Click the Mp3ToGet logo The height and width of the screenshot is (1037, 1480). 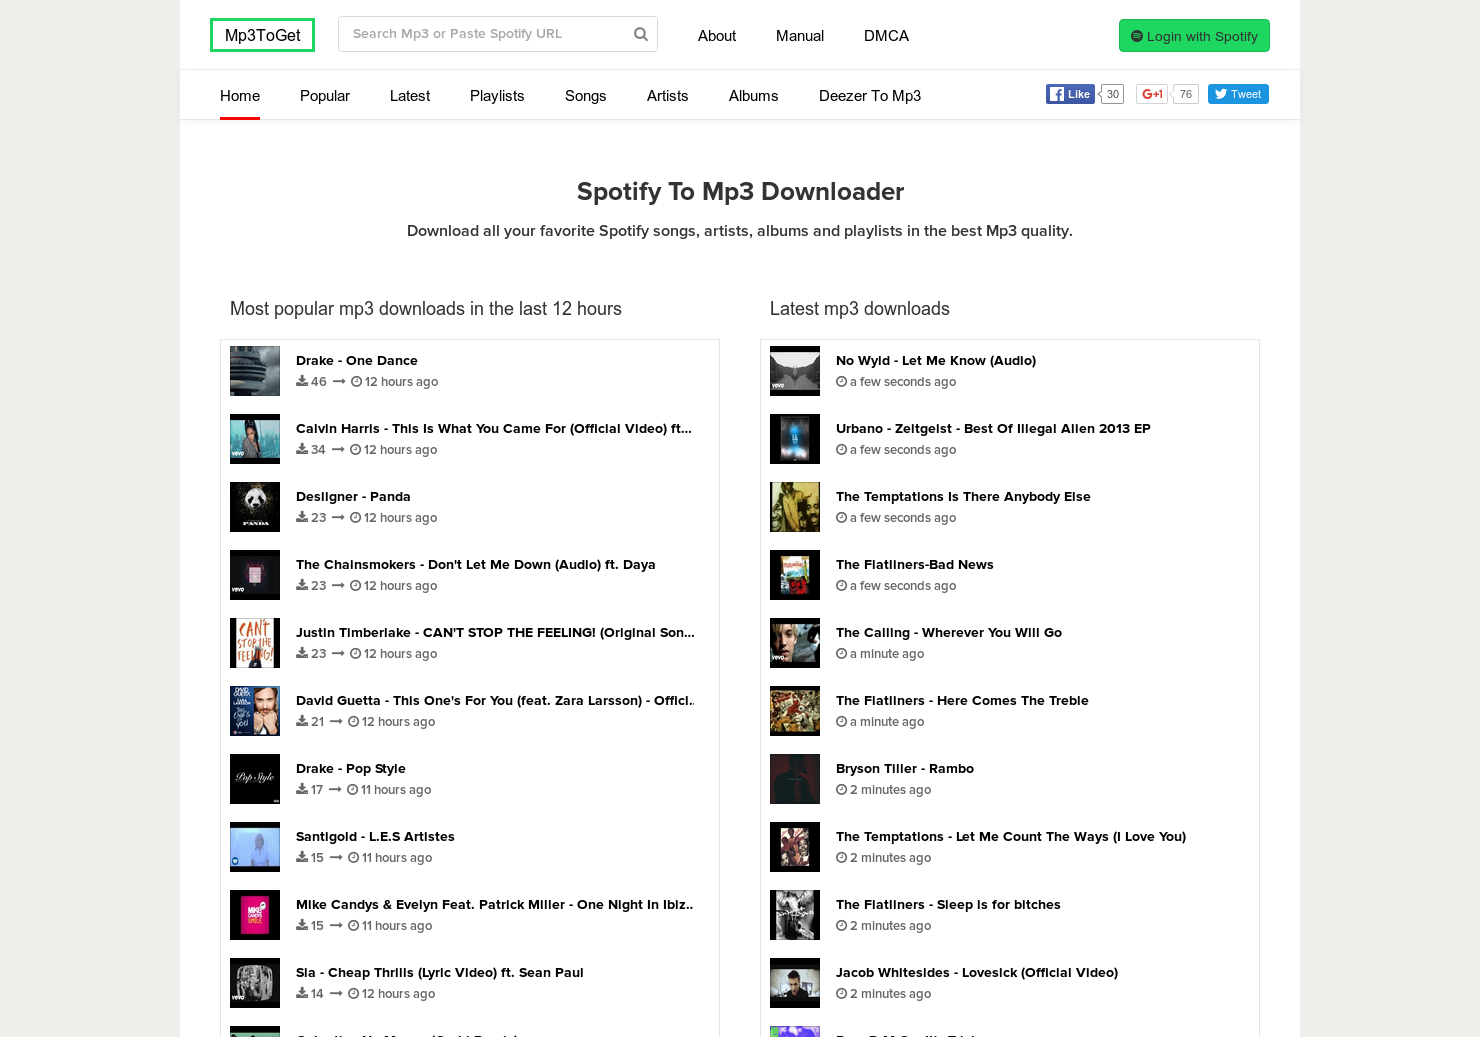(x=262, y=34)
